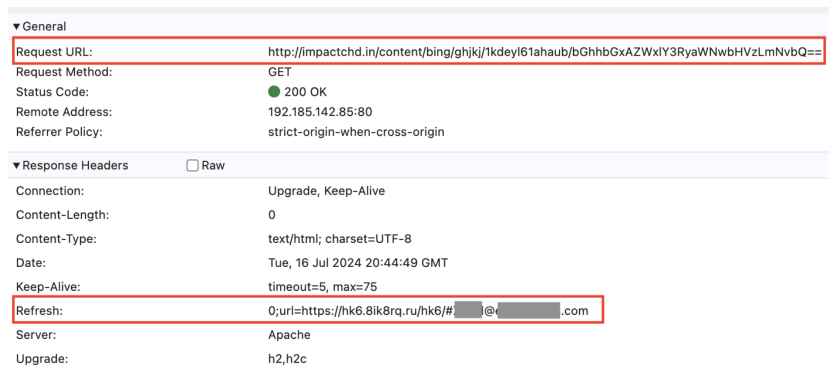
Task: Click the Request Method label
Action: (64, 72)
